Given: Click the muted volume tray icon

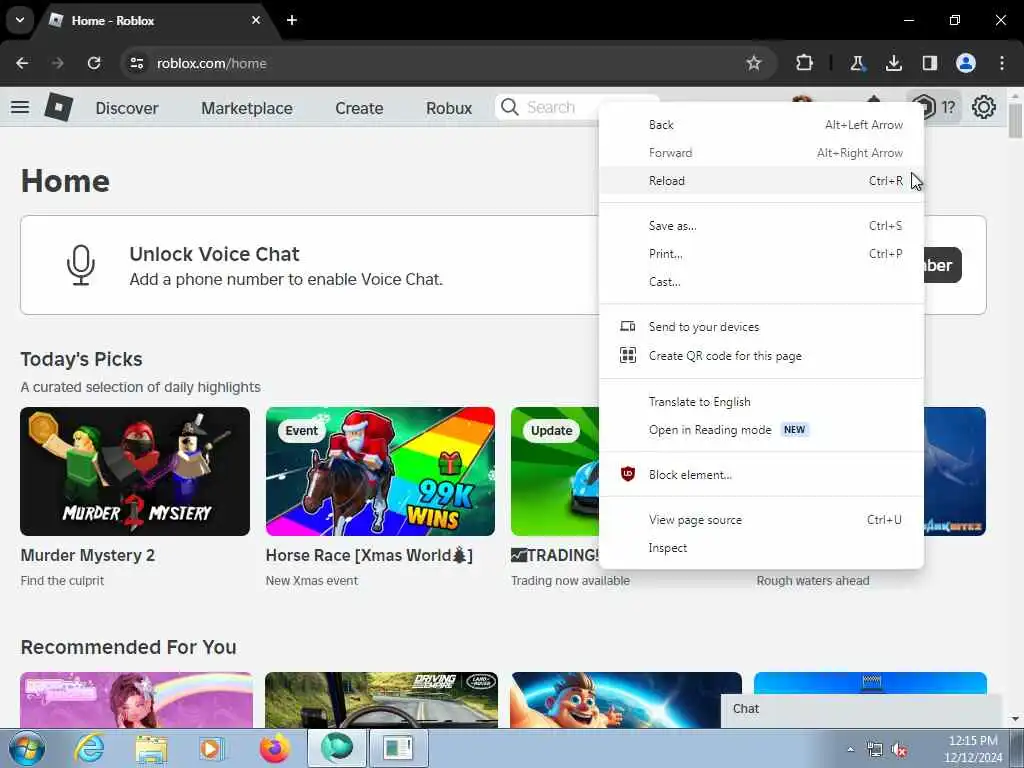Looking at the screenshot, I should tap(900, 750).
